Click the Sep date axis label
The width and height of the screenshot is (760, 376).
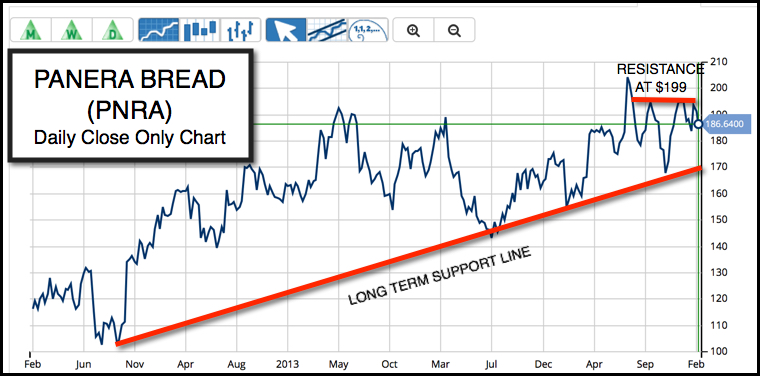tap(645, 364)
